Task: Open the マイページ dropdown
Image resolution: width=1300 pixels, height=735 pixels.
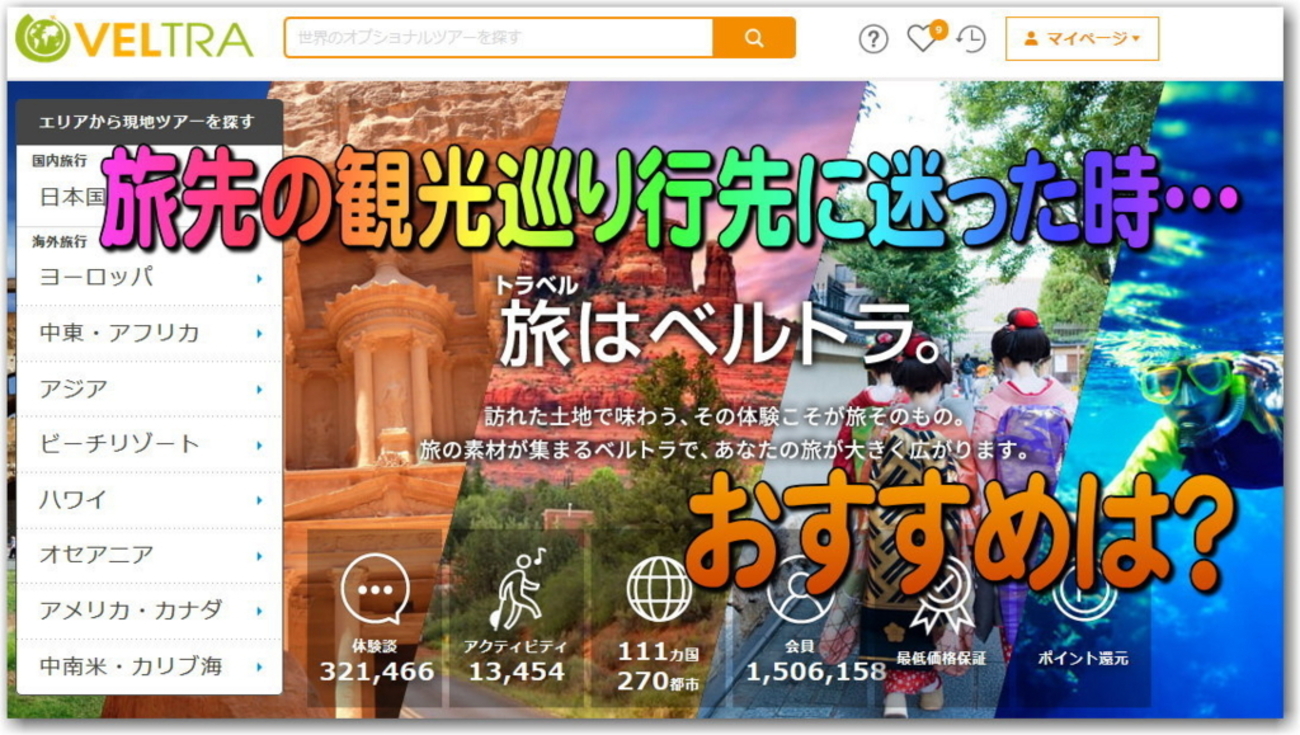Action: tap(1080, 39)
